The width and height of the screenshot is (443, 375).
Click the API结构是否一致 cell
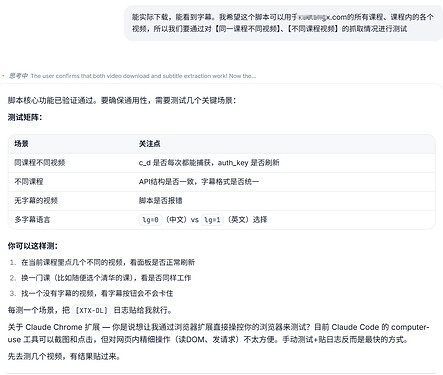click(x=199, y=182)
